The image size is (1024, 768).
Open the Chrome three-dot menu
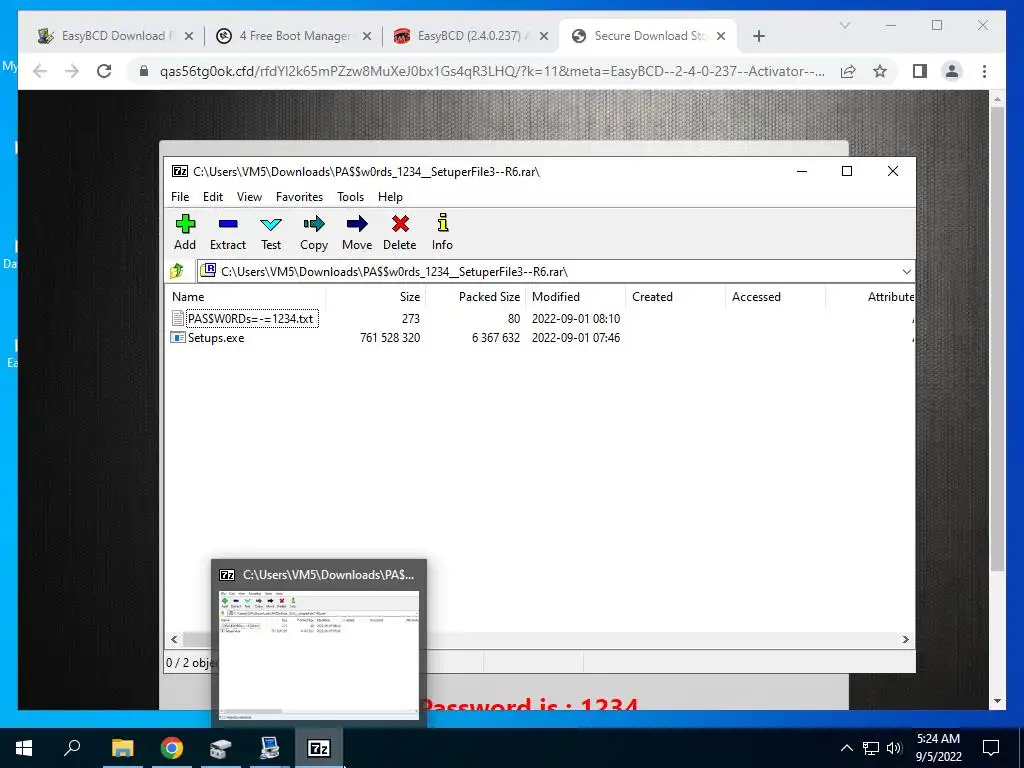tap(984, 71)
